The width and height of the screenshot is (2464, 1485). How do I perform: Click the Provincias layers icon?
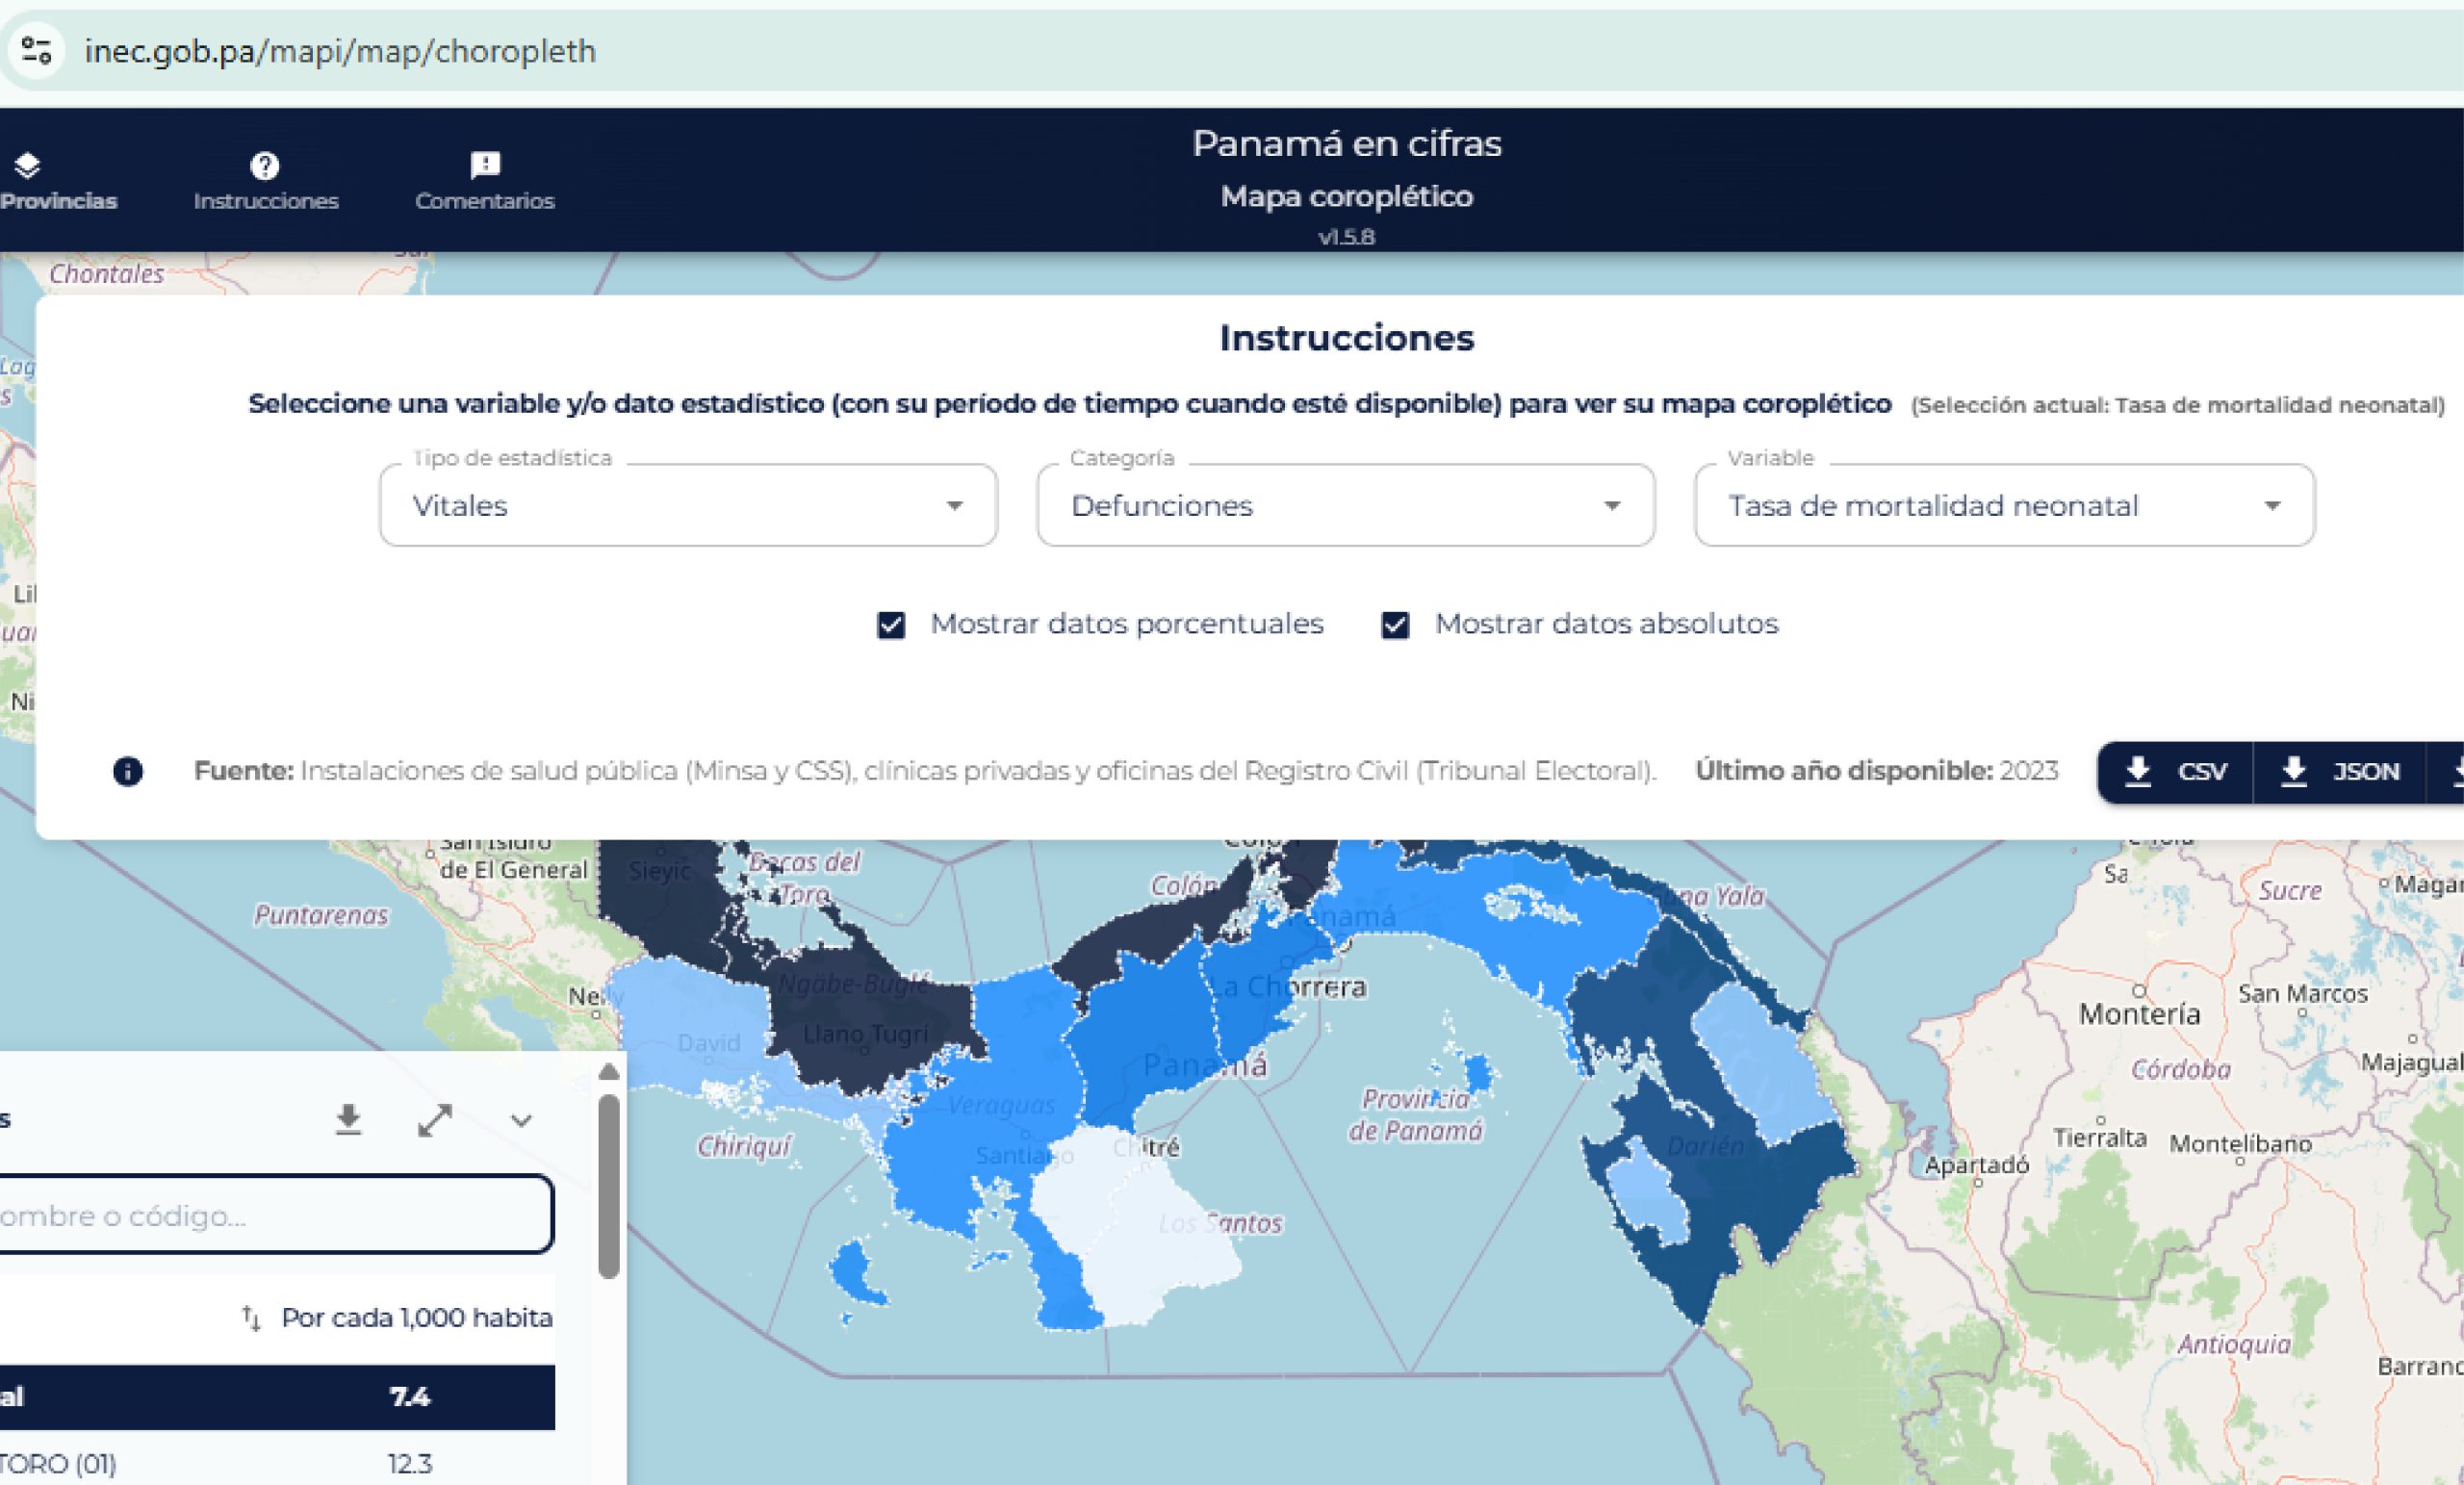pyautogui.click(x=28, y=165)
